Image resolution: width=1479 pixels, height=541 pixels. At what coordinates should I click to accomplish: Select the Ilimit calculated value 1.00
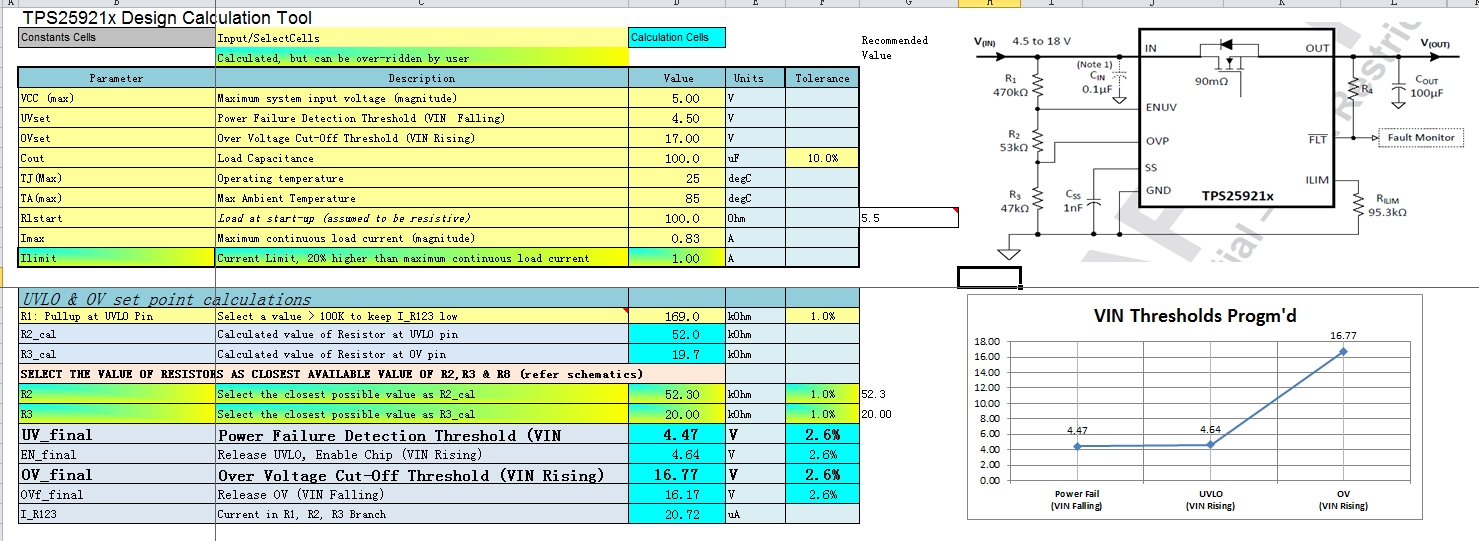677,258
